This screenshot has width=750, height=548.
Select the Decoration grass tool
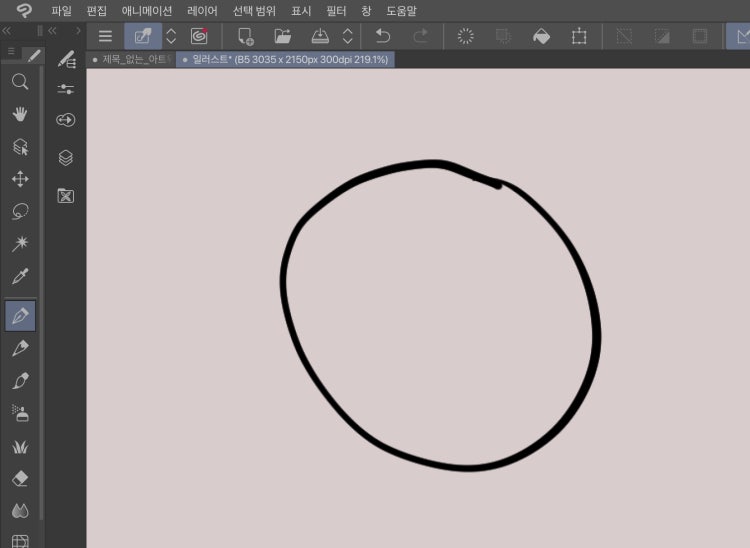[x=20, y=447]
